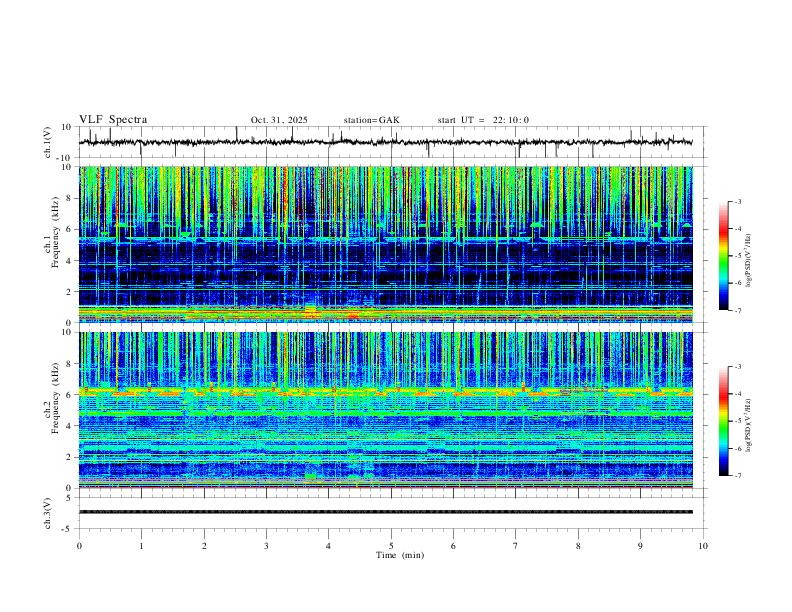The image size is (792, 612).
Task: Click the "-5" tick on ch.3(V) axis
Action: 67,529
